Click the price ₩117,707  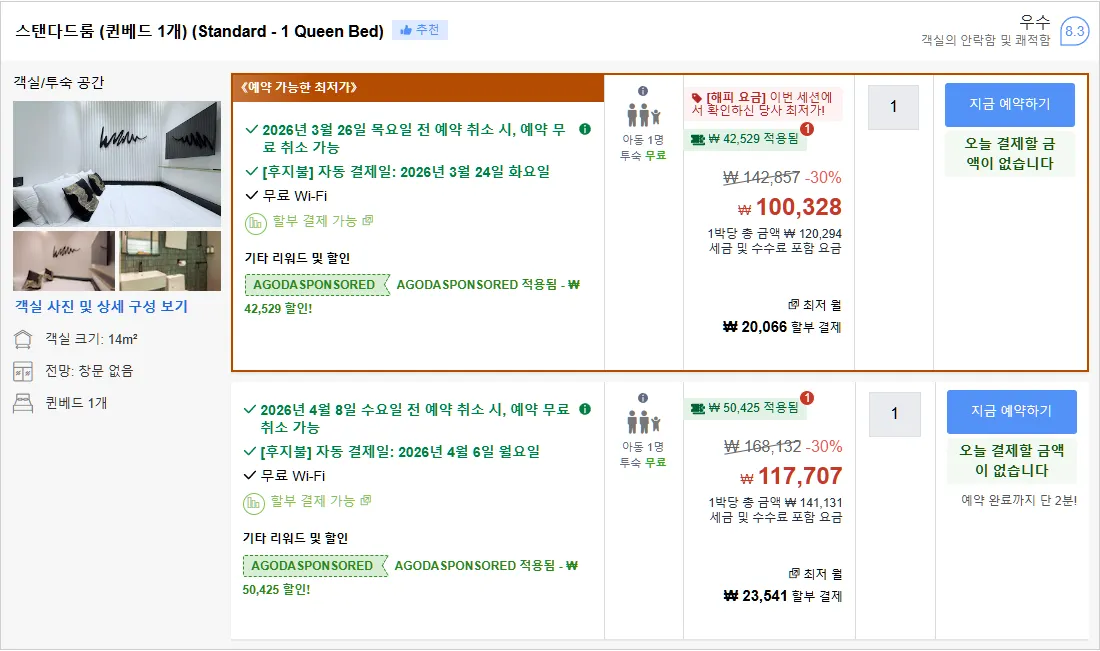click(x=791, y=476)
